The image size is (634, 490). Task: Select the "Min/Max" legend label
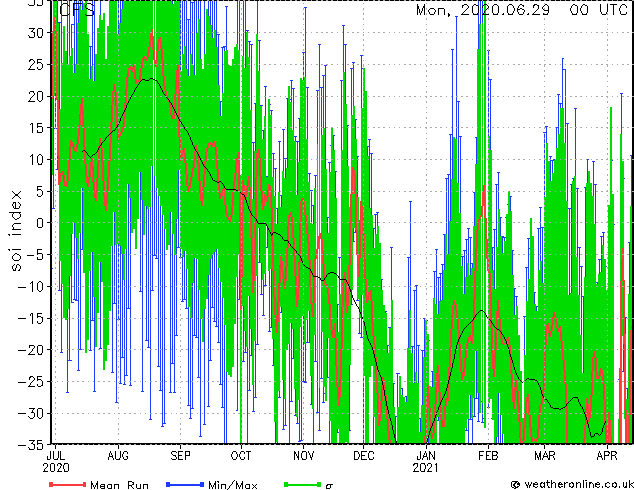(x=232, y=485)
